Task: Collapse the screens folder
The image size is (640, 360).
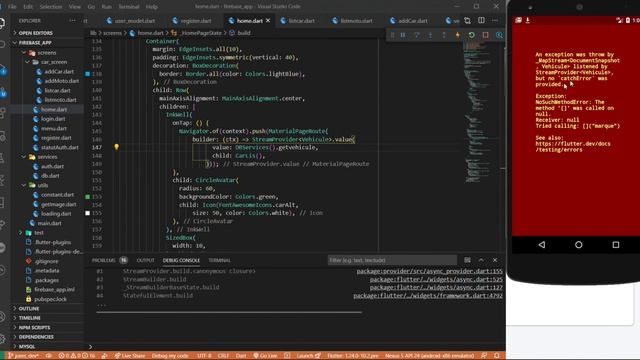Action: pyautogui.click(x=47, y=52)
